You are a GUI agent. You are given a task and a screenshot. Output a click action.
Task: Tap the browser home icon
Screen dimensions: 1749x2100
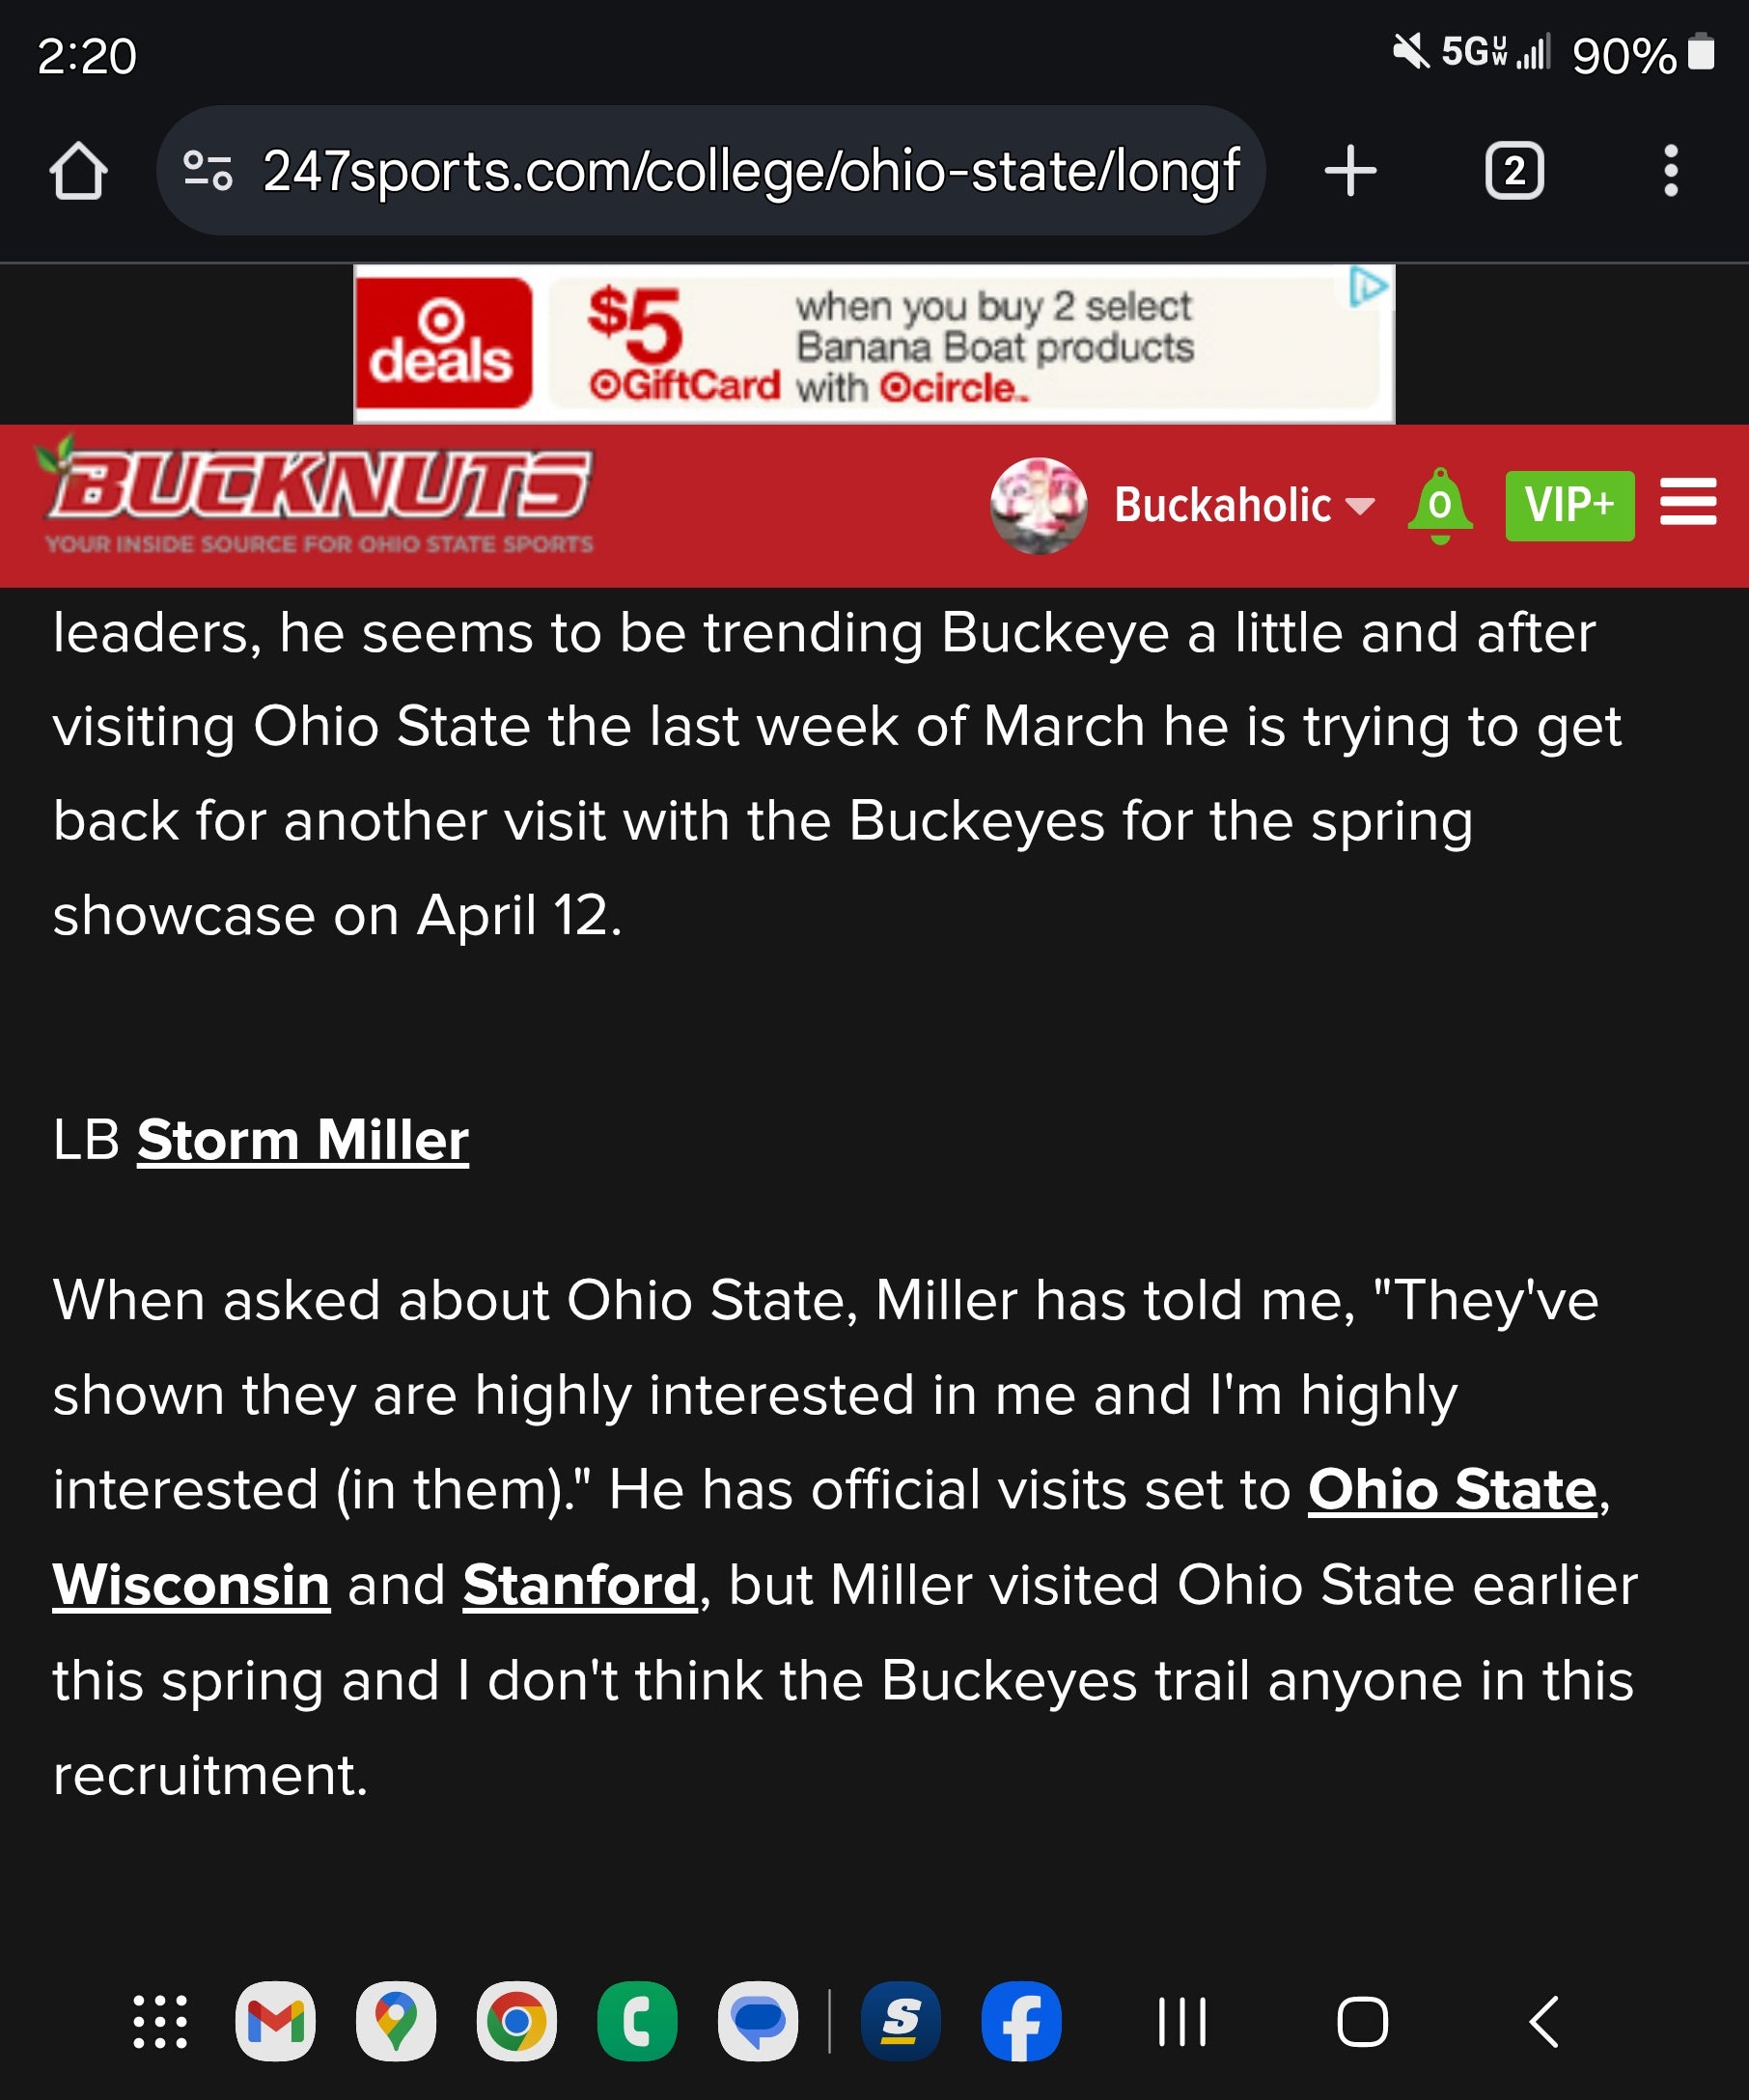pyautogui.click(x=78, y=171)
